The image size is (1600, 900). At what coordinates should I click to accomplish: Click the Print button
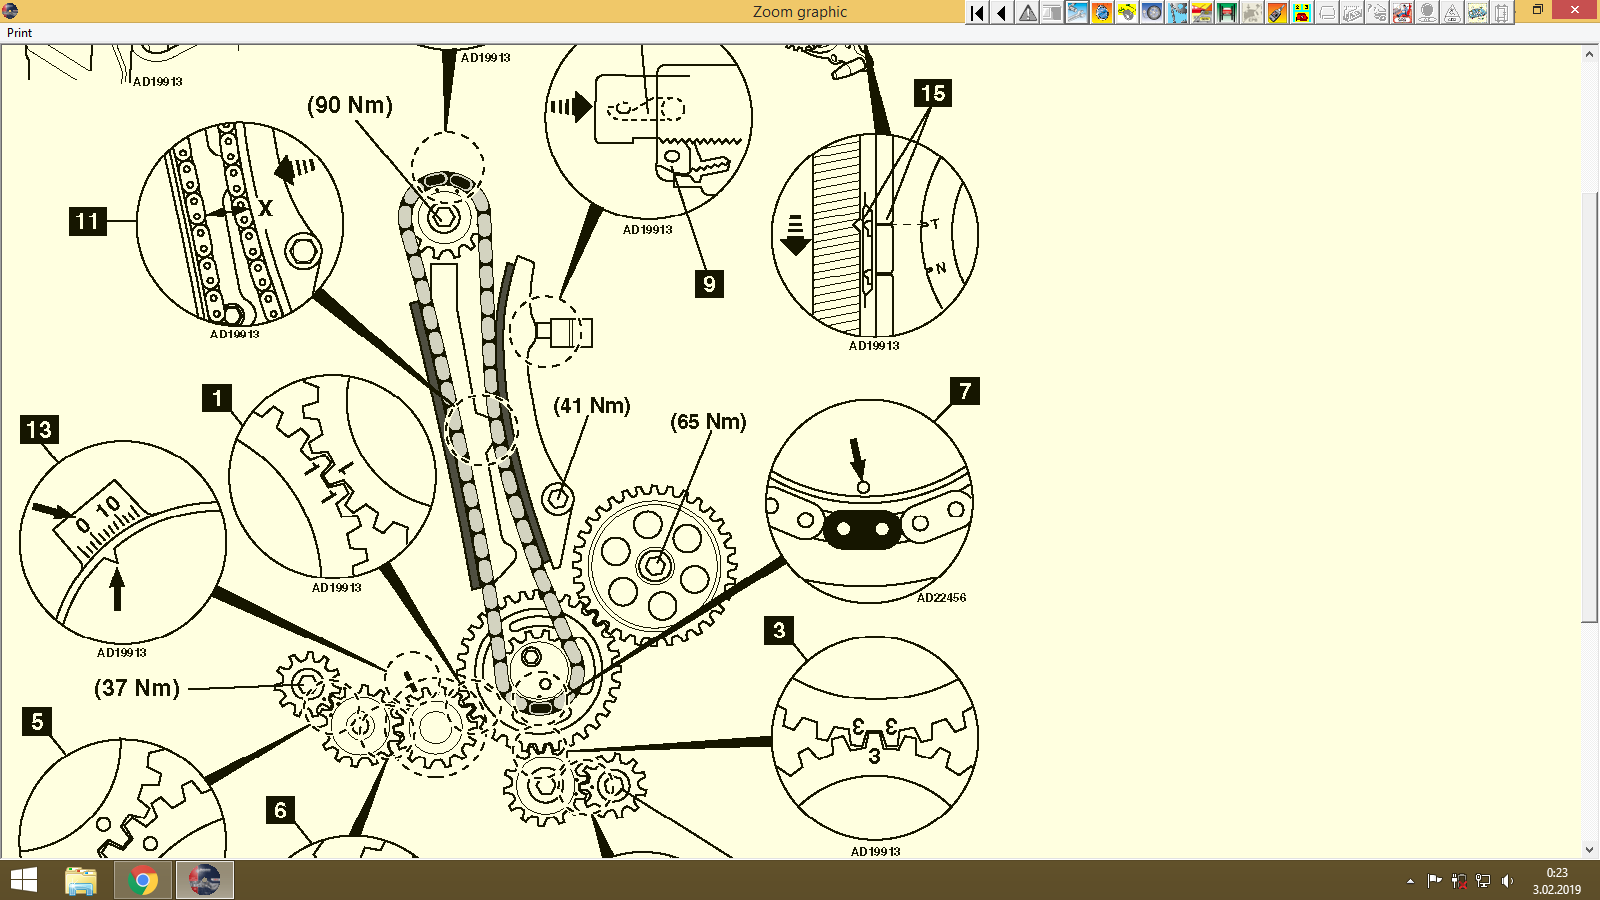[x=18, y=33]
